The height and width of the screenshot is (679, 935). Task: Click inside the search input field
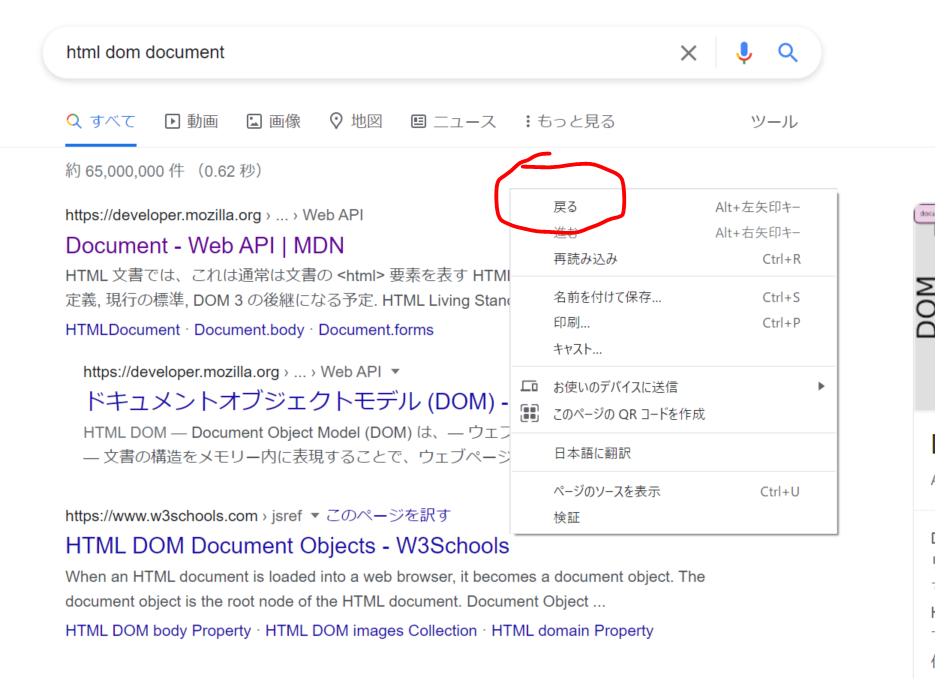click(x=300, y=53)
